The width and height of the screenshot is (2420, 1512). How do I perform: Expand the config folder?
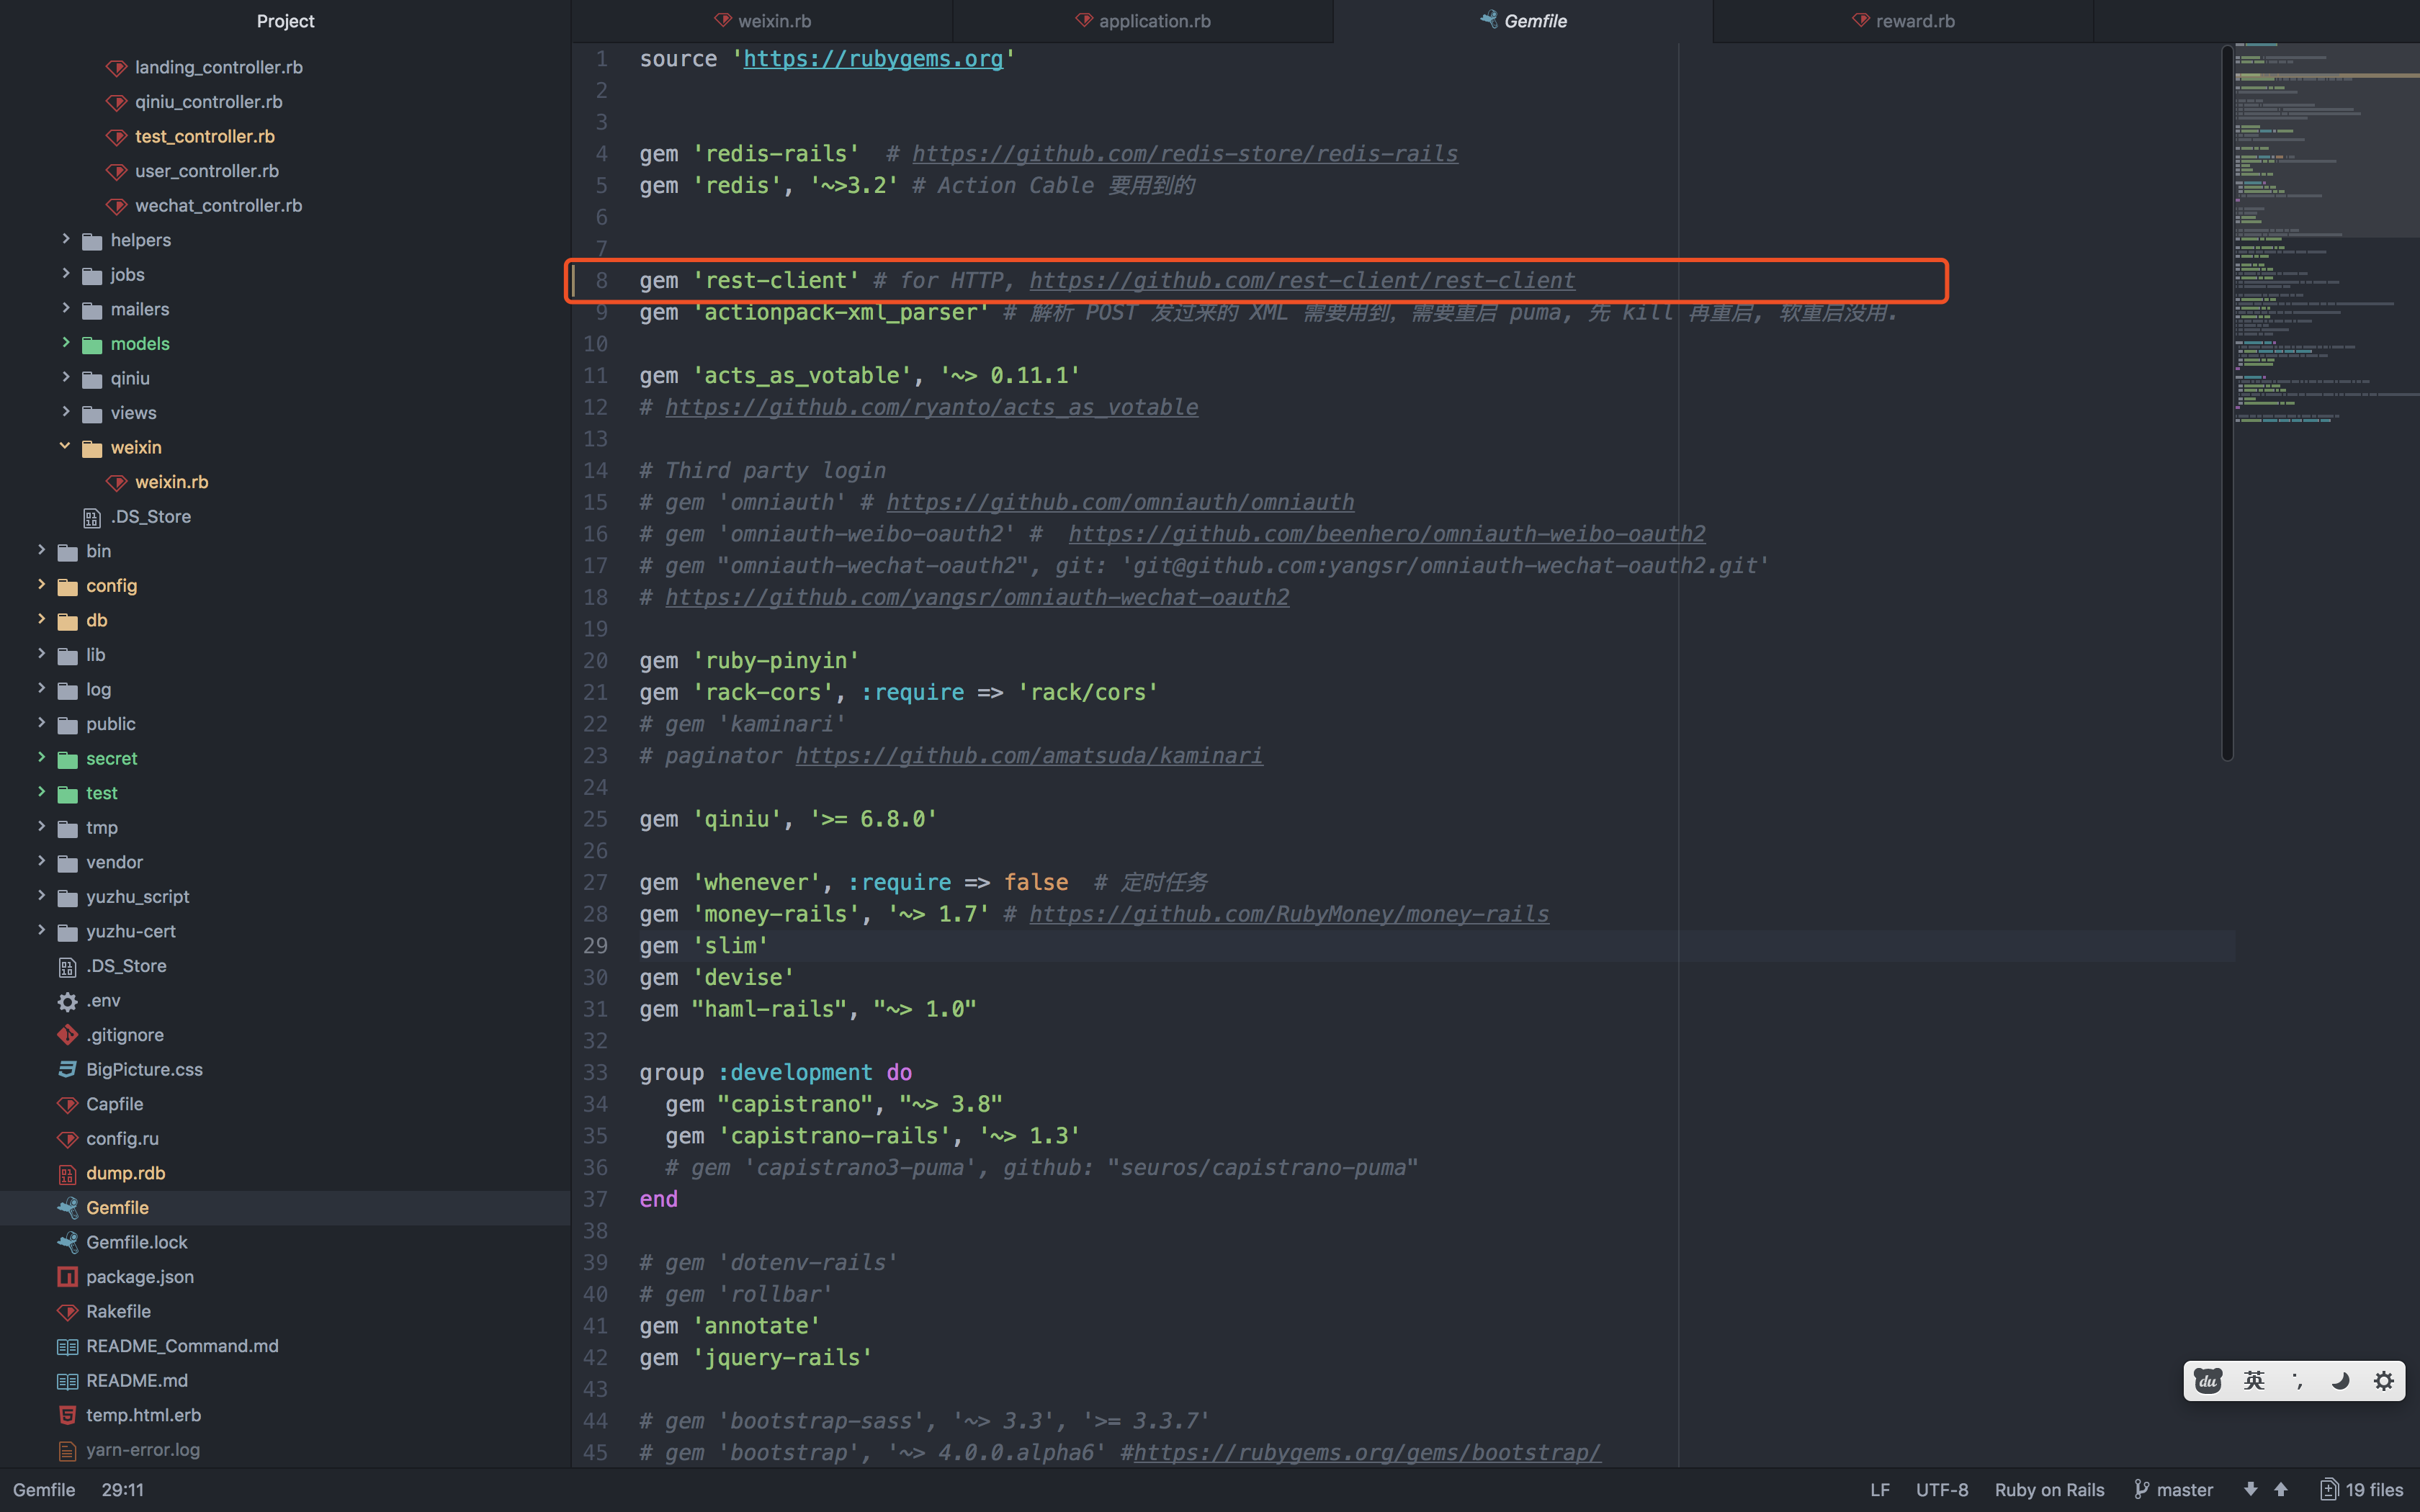tap(40, 585)
